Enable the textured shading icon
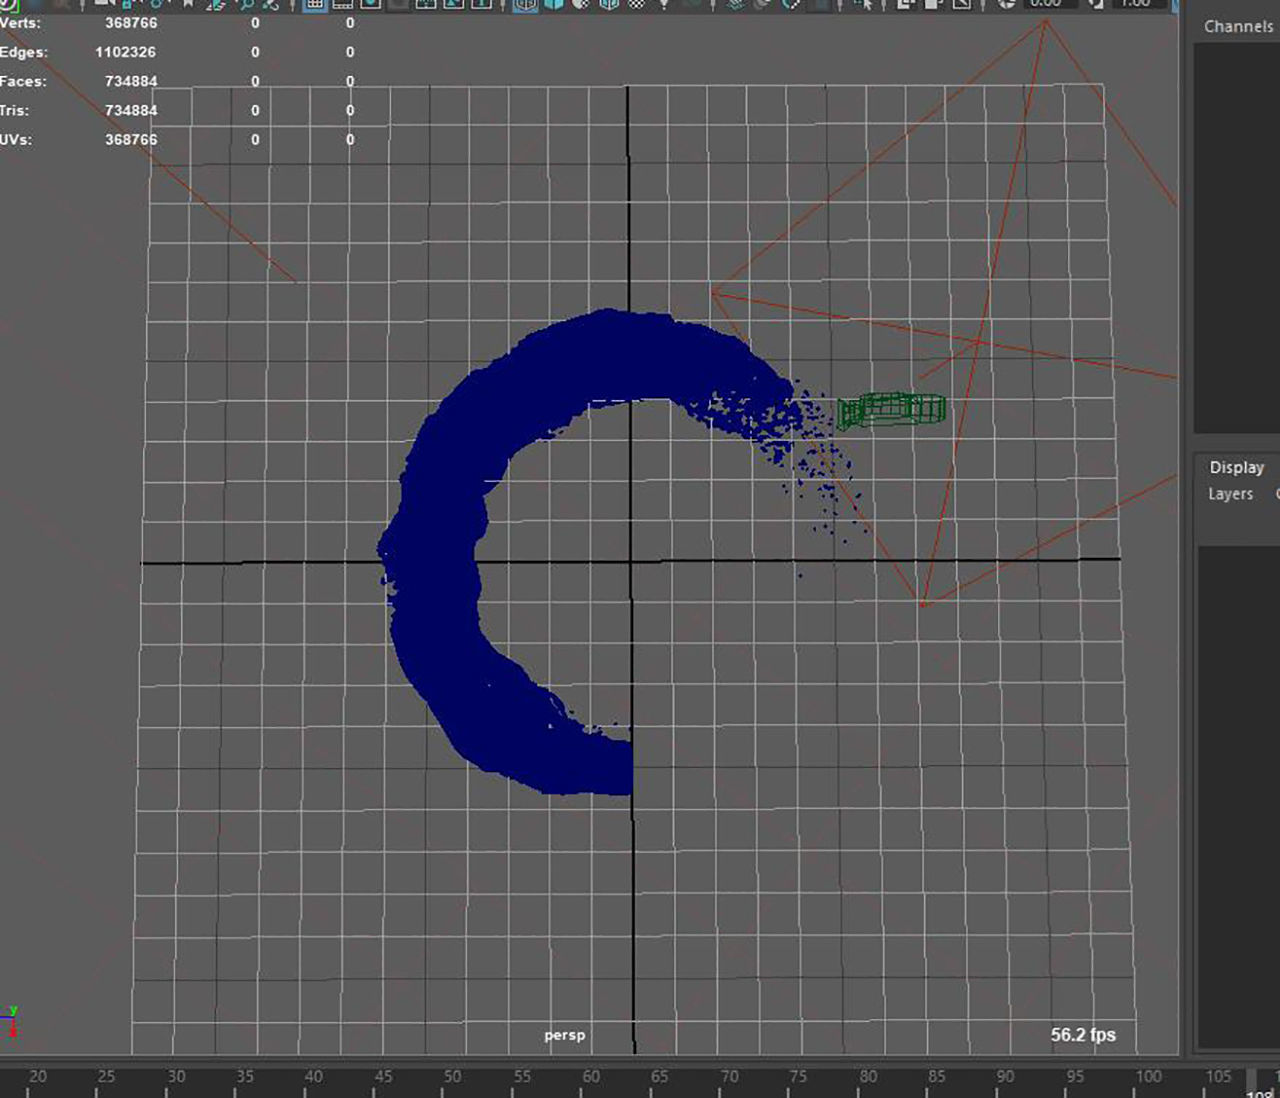Image resolution: width=1280 pixels, height=1098 pixels. (577, 6)
